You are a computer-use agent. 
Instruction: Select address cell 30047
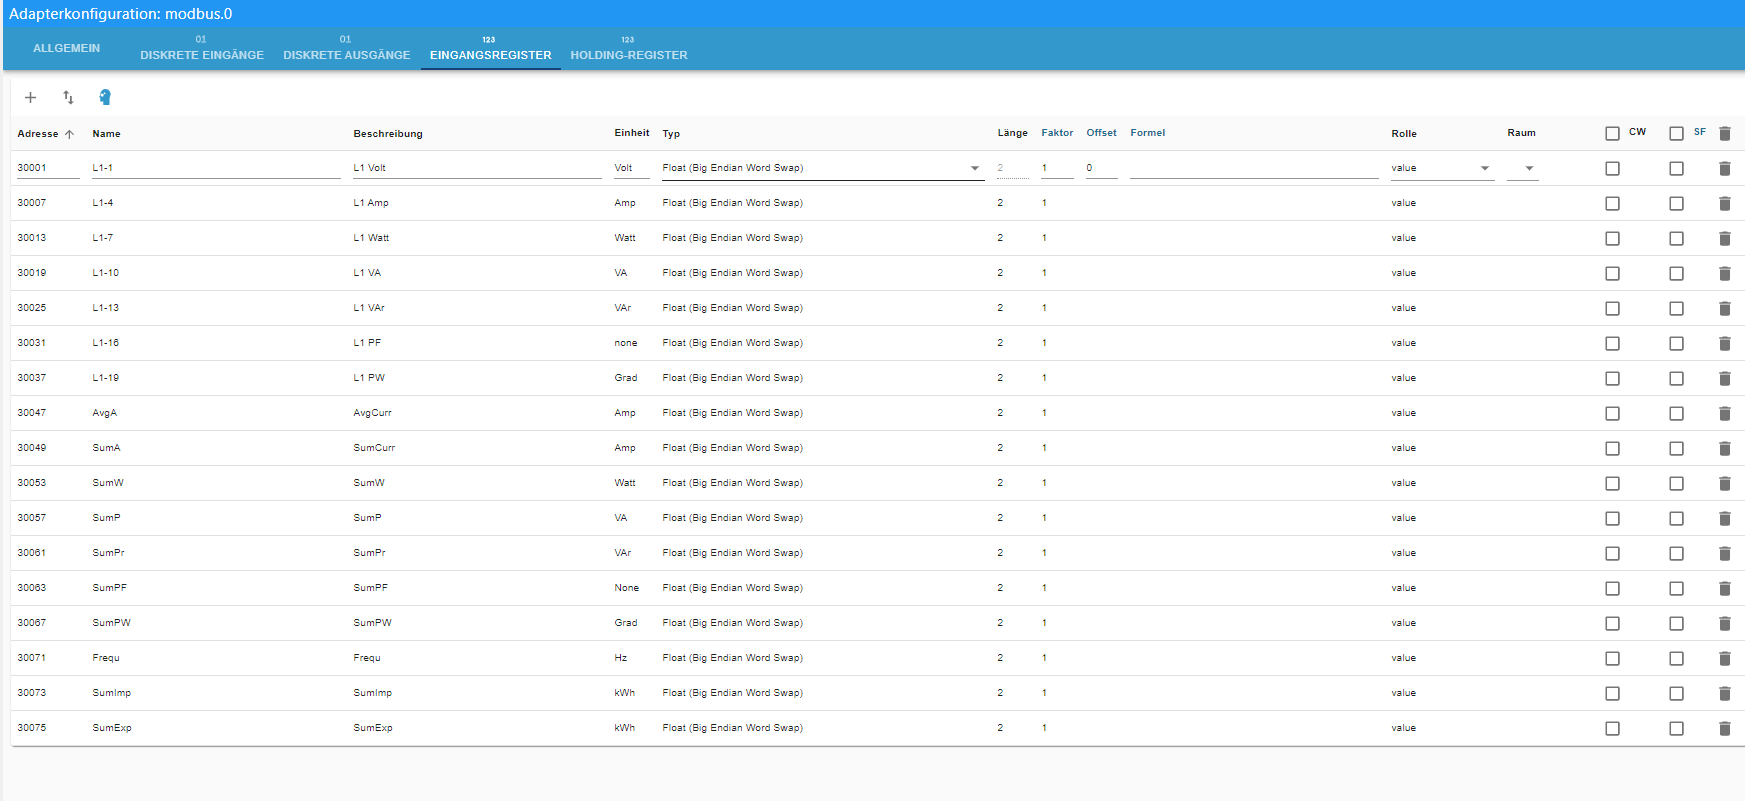click(x=32, y=413)
